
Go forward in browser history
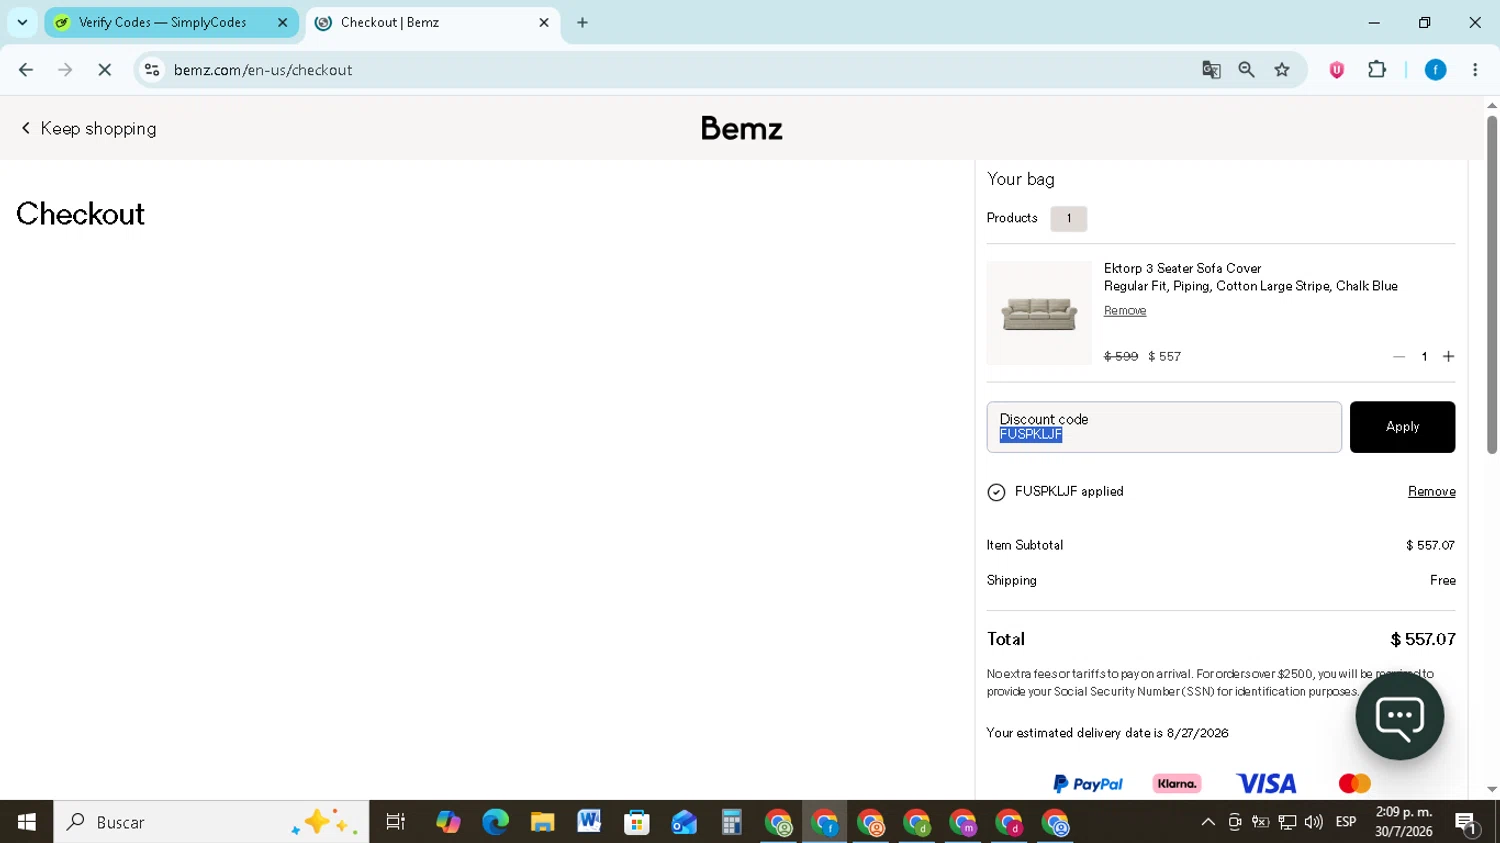[x=65, y=70]
